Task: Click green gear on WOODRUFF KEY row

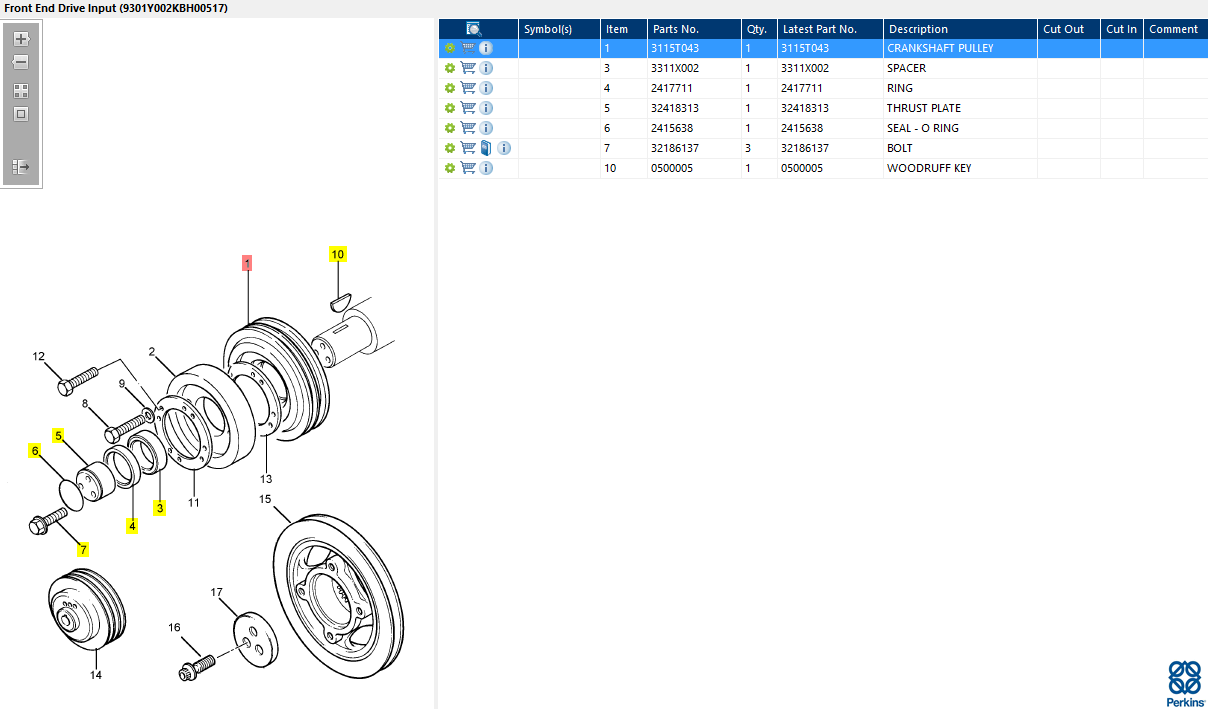Action: (x=450, y=168)
